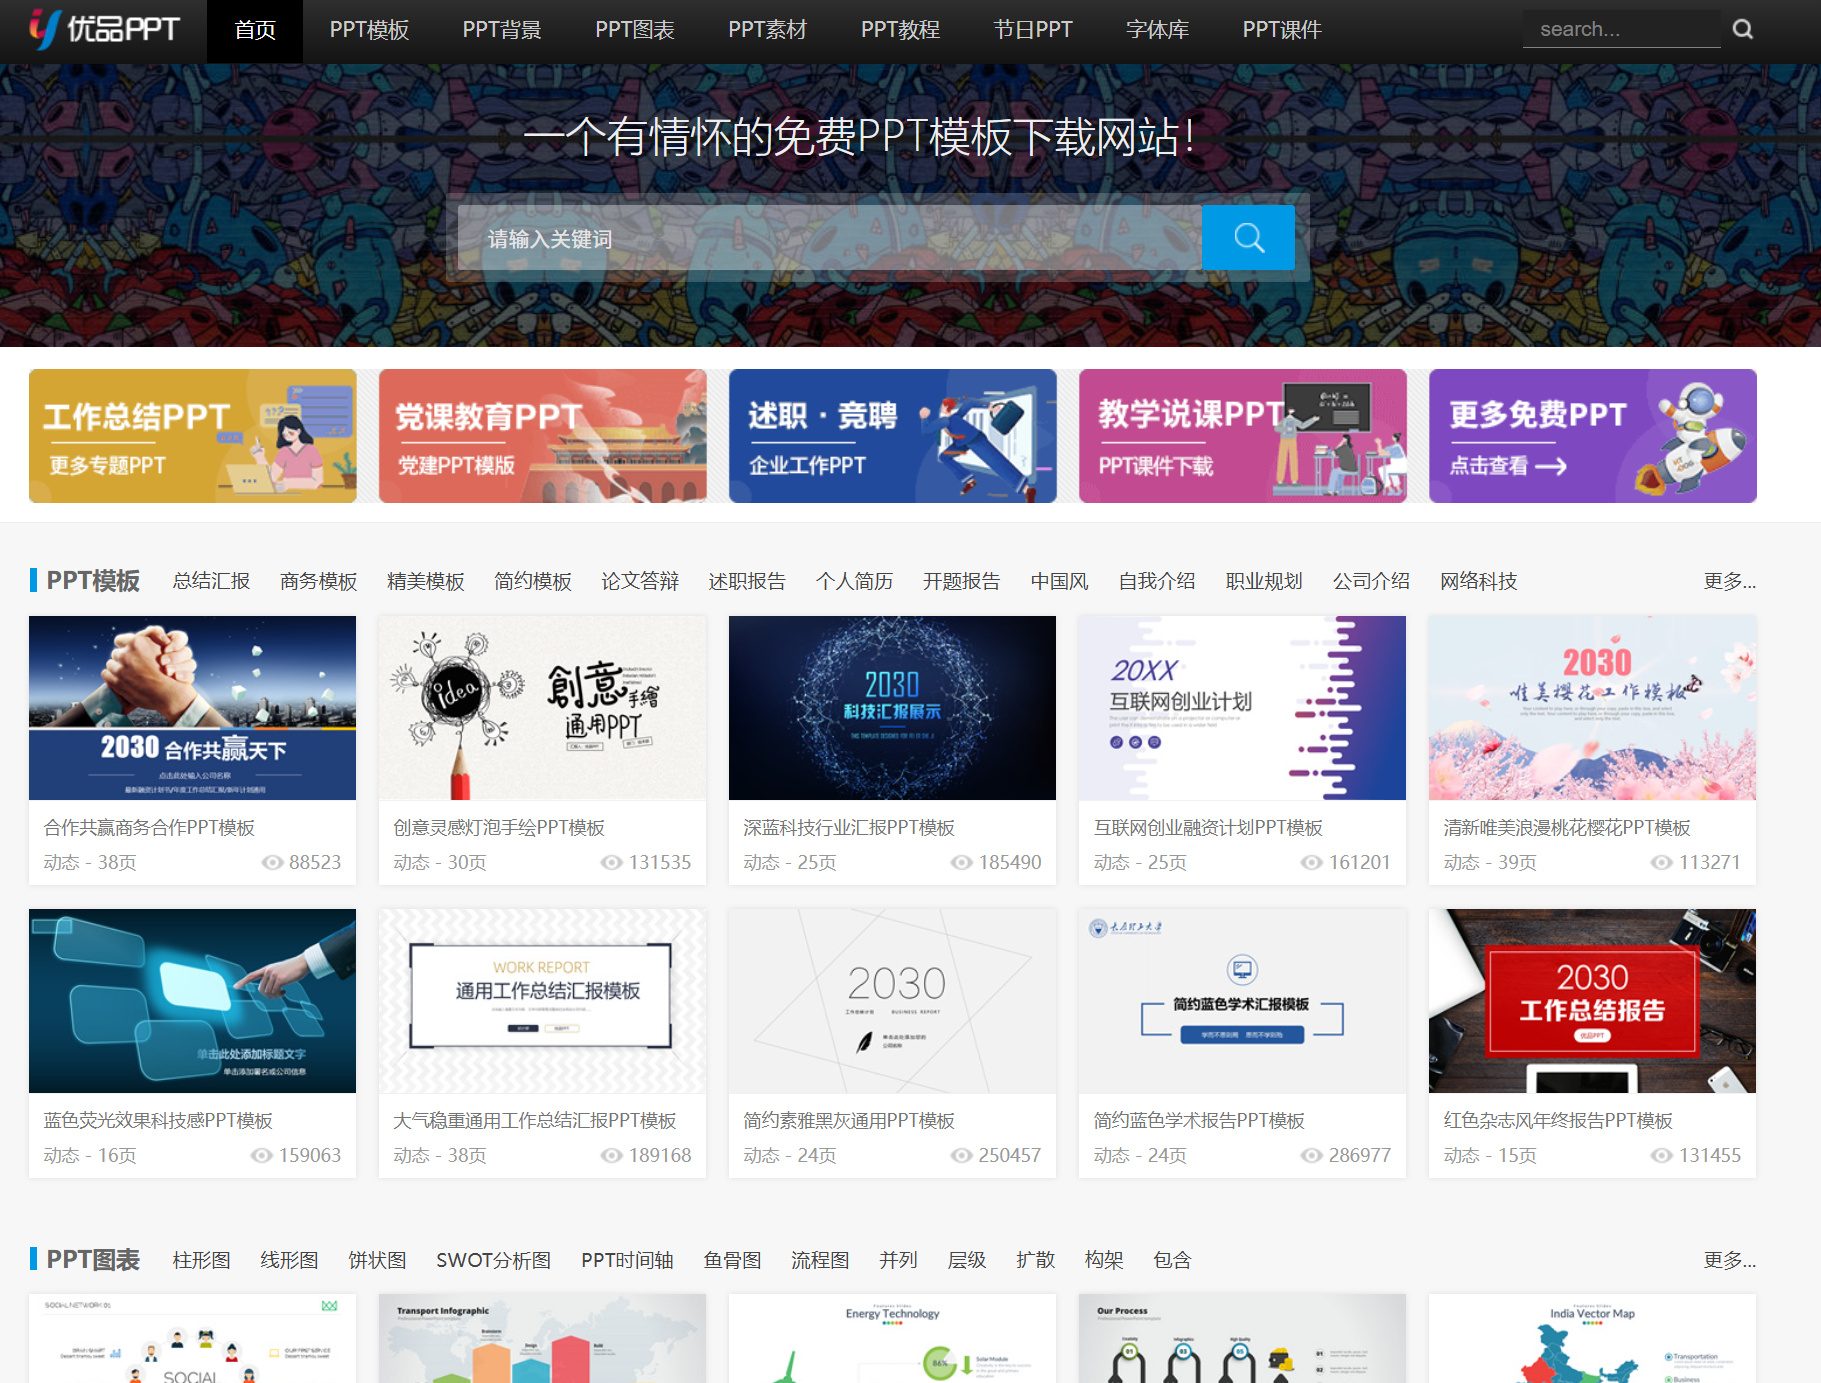Viewport: 1821px width, 1383px height.
Task: Go to 字体库 in top navigation
Action: click(1157, 30)
